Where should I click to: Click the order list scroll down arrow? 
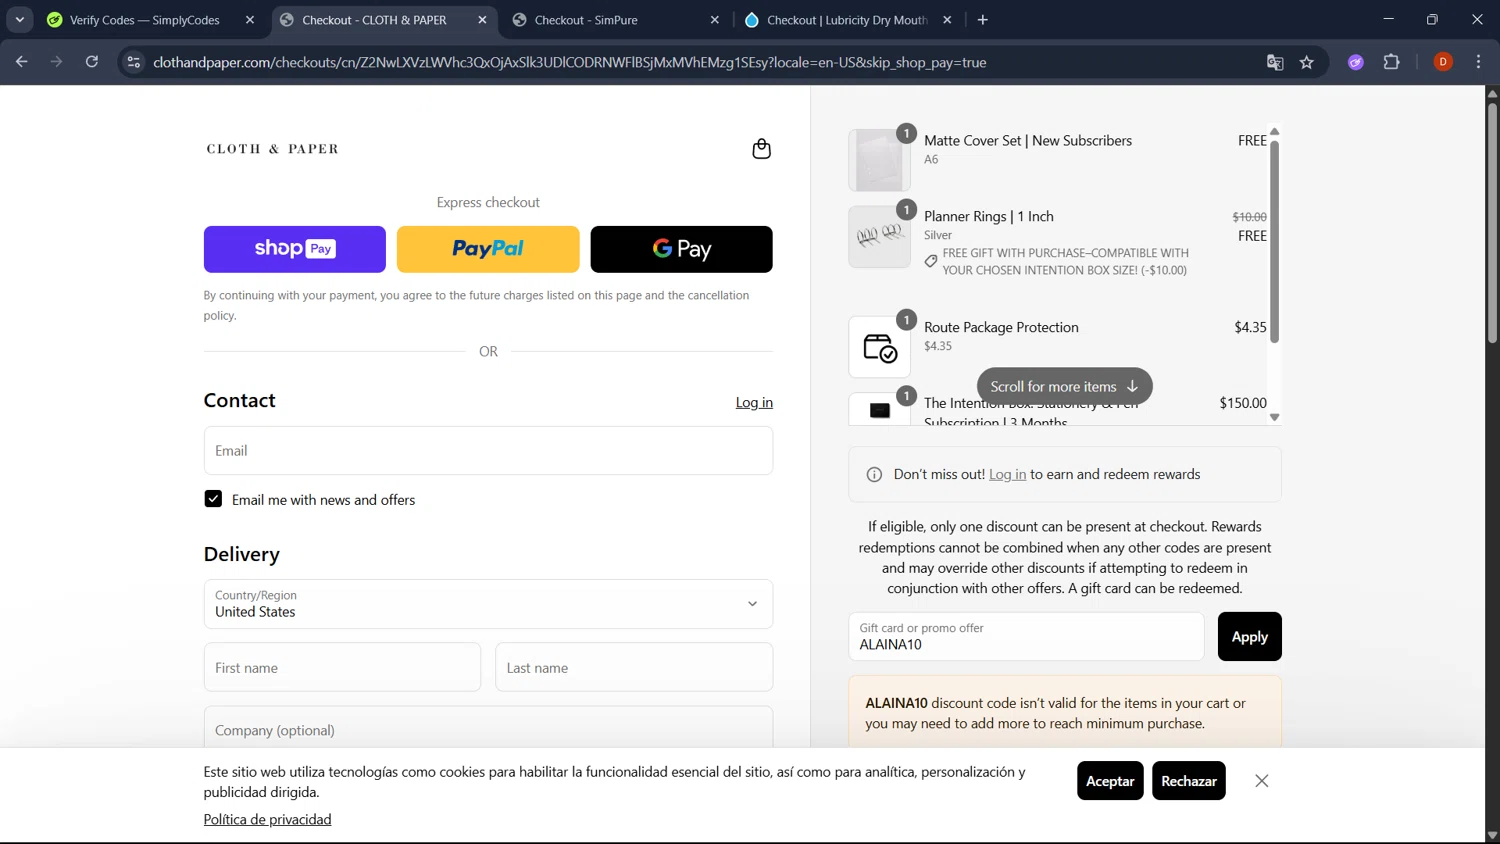point(1274,417)
